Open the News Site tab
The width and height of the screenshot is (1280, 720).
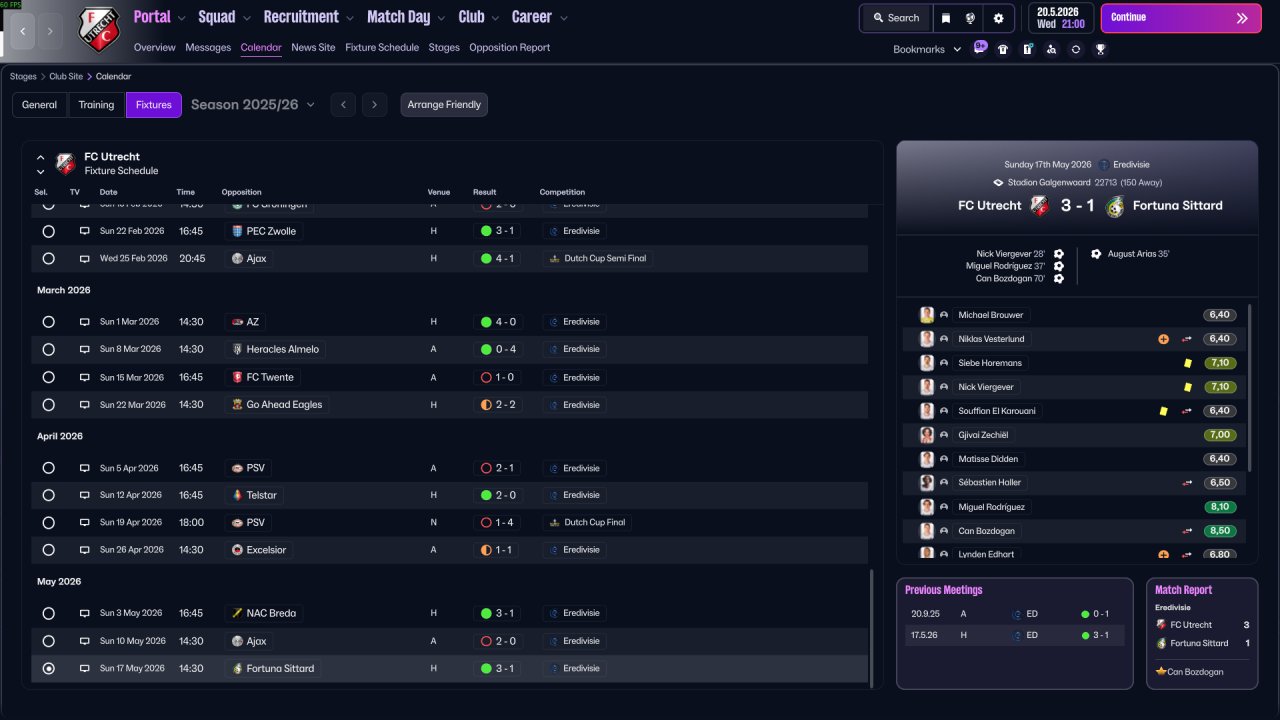pos(313,48)
